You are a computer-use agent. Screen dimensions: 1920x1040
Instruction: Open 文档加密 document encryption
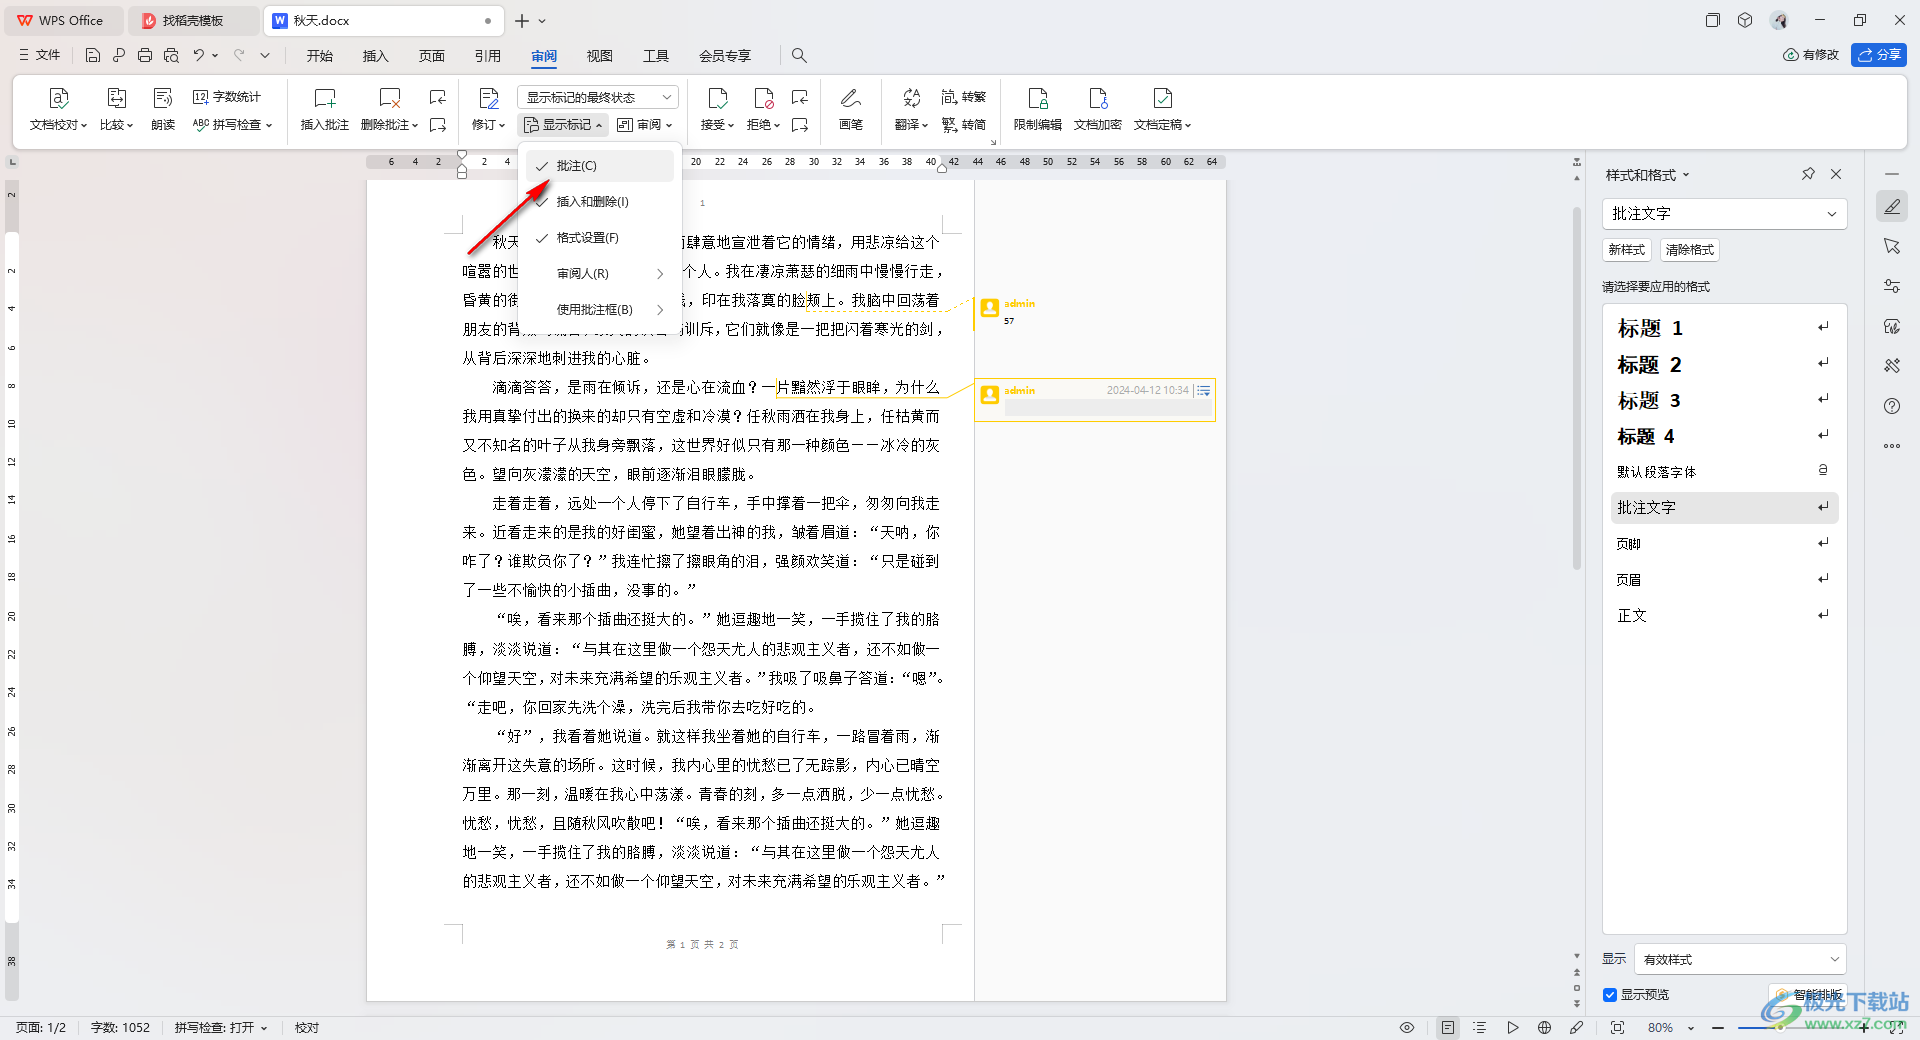pyautogui.click(x=1098, y=109)
